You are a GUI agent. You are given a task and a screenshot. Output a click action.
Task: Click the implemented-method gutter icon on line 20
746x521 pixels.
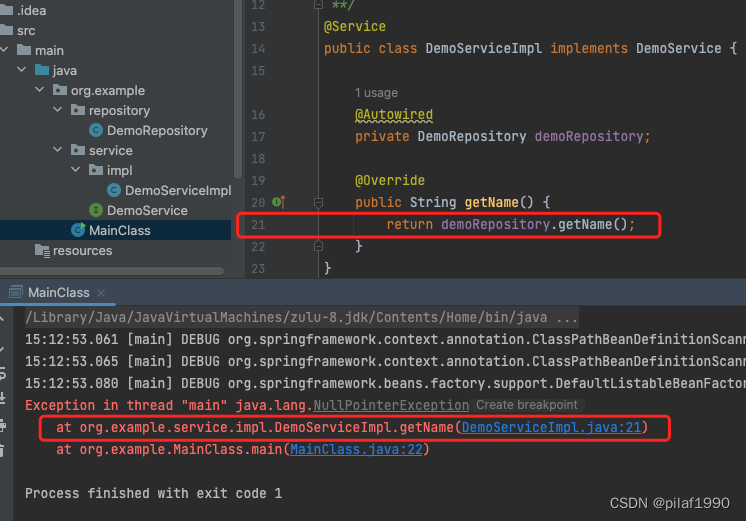278,202
